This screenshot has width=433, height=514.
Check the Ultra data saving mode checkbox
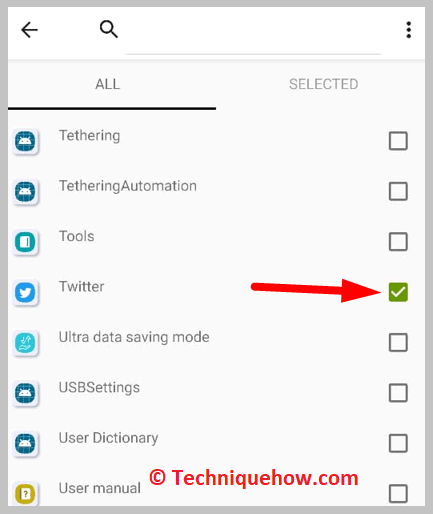pyautogui.click(x=398, y=342)
